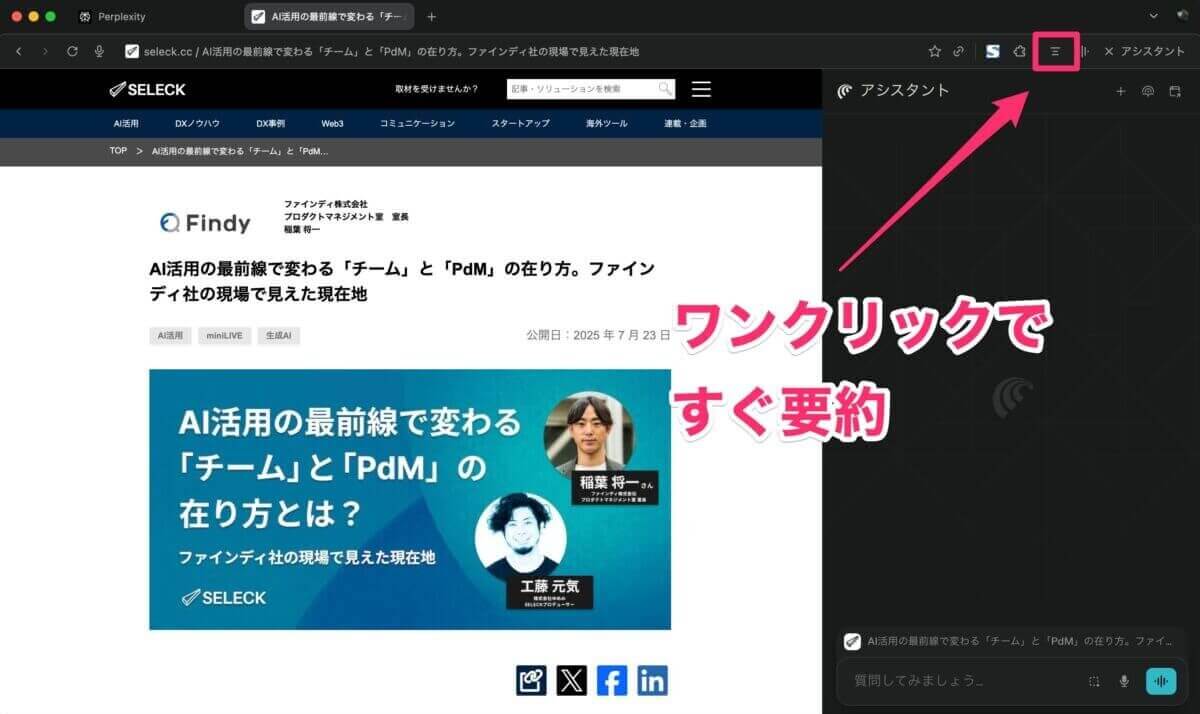The image size is (1200, 714).
Task: Click the TOP breadcrumb link
Action: (118, 151)
